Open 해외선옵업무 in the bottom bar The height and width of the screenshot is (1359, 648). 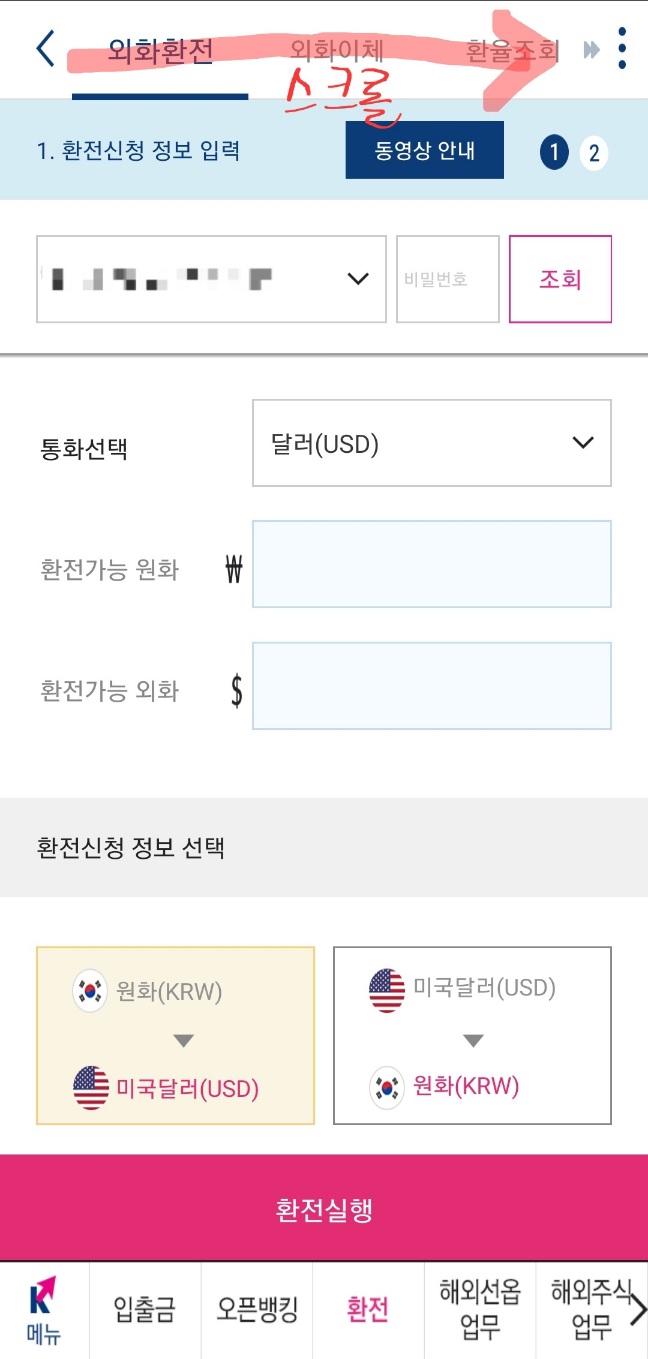coord(481,1310)
